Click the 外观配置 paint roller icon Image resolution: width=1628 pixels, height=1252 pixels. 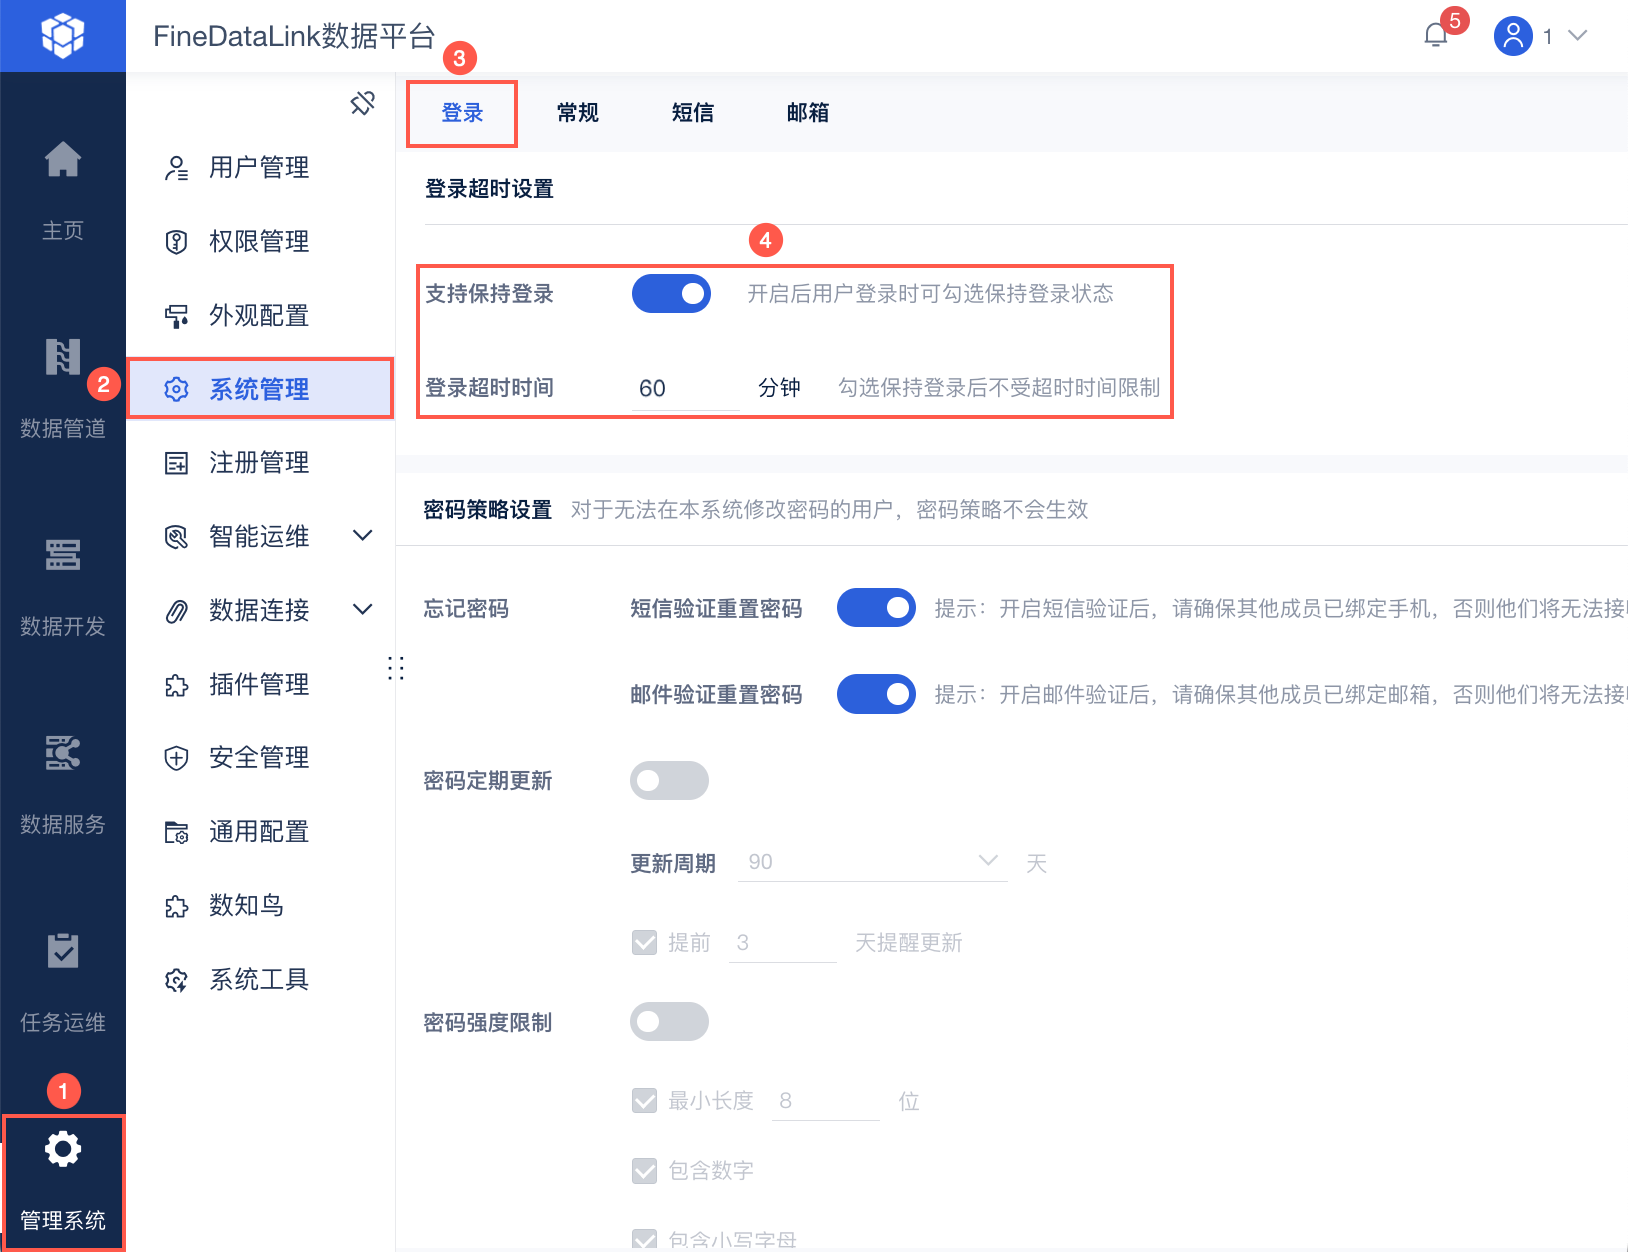tap(176, 316)
